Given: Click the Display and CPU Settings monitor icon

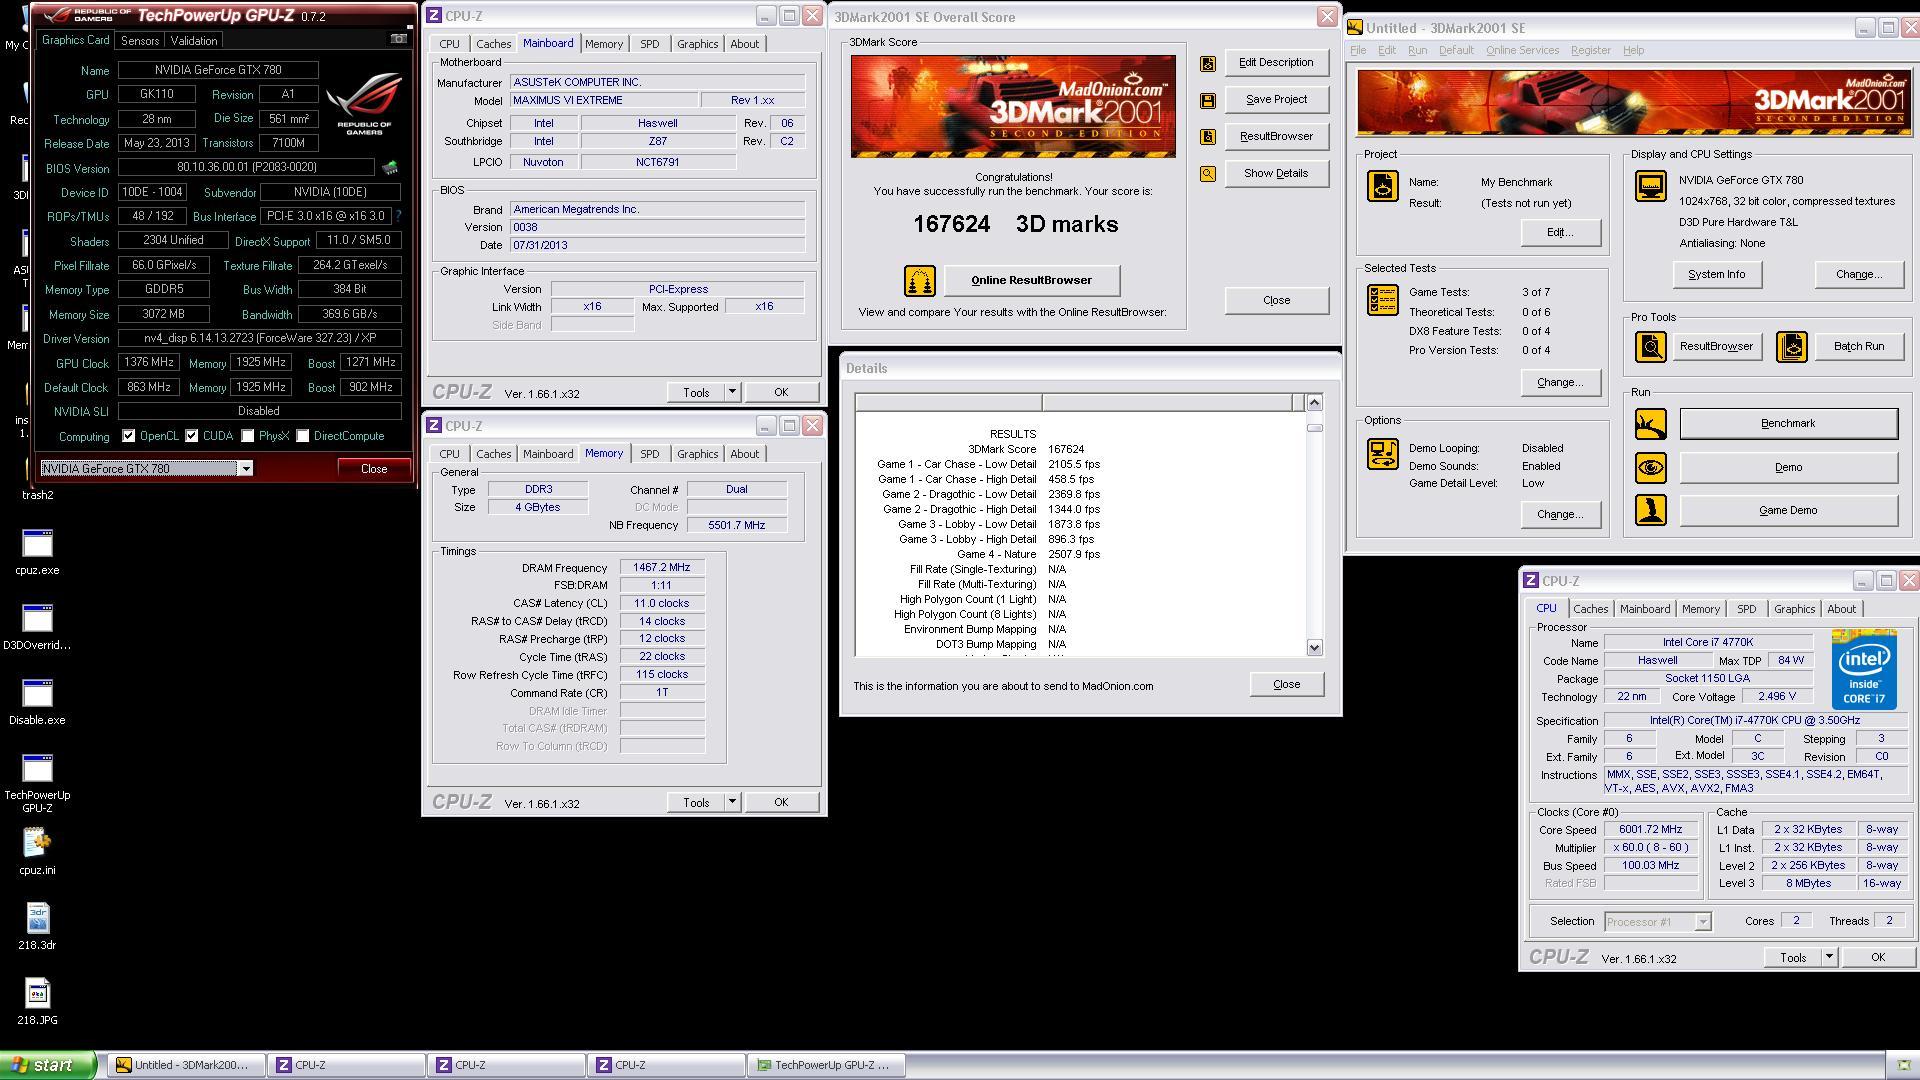Looking at the screenshot, I should pos(1651,186).
